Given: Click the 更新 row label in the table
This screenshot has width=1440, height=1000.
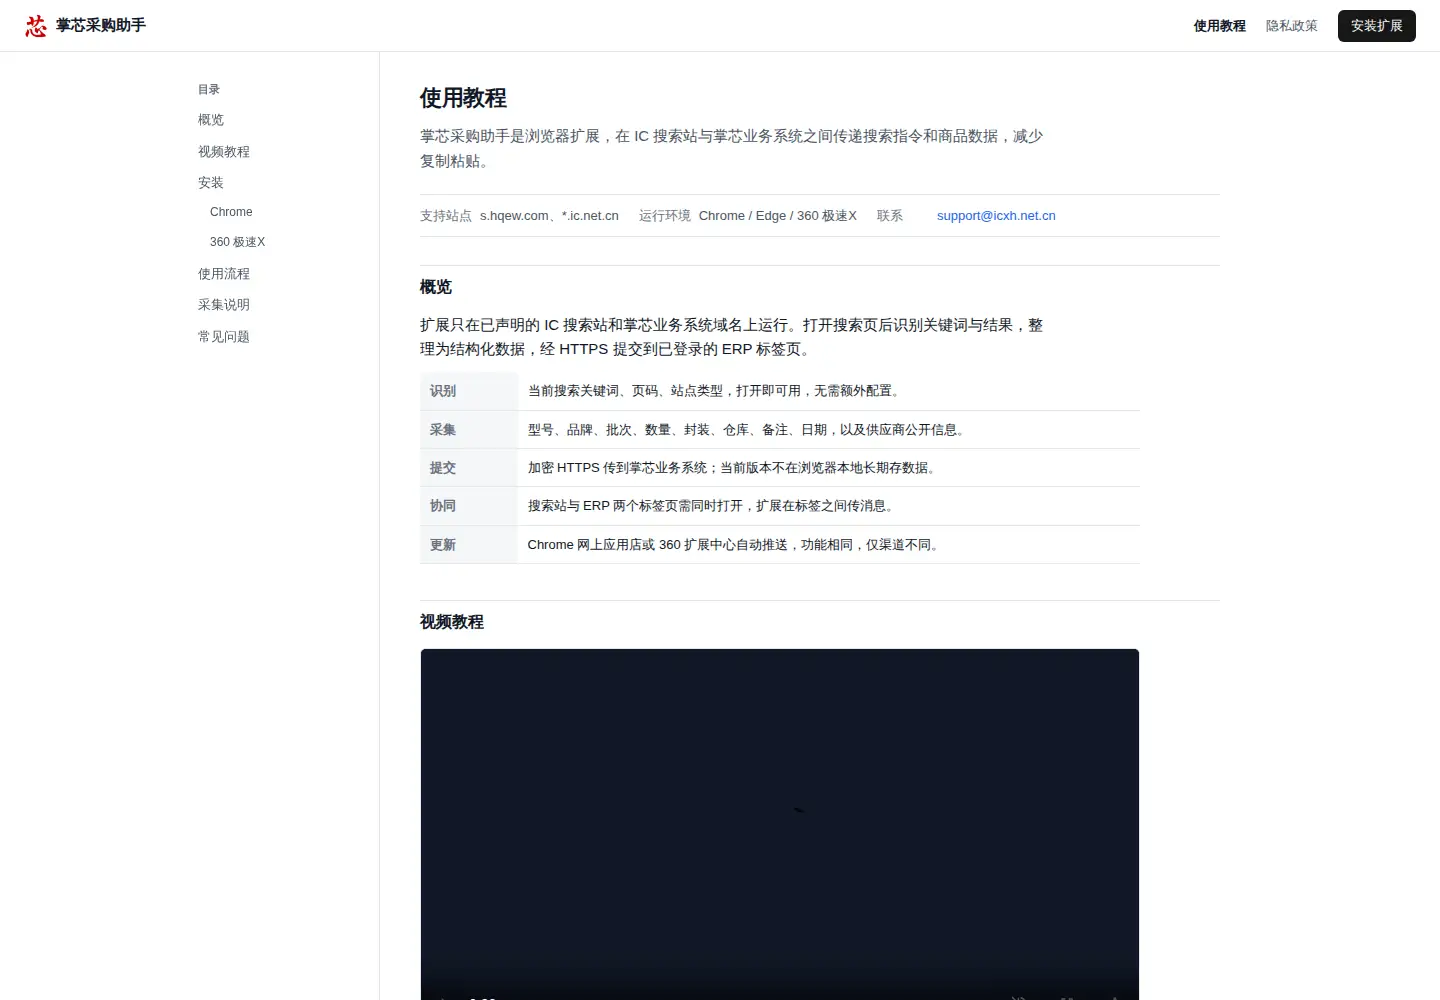Looking at the screenshot, I should tap(443, 545).
